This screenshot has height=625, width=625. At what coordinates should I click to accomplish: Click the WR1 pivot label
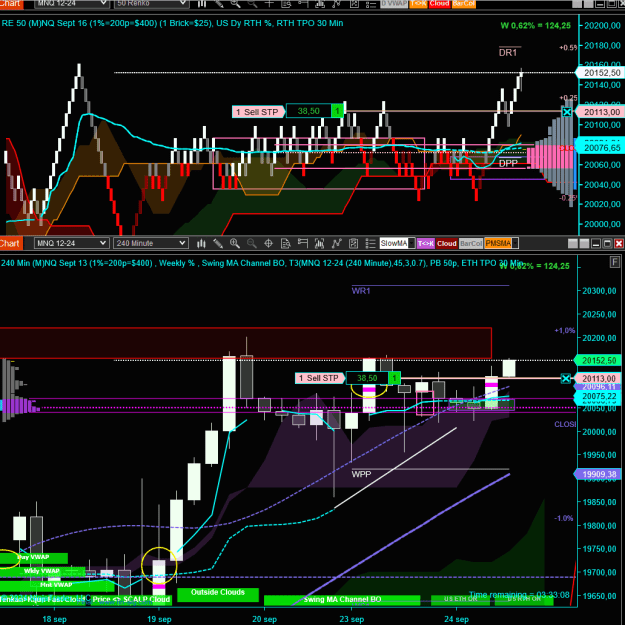pos(361,291)
